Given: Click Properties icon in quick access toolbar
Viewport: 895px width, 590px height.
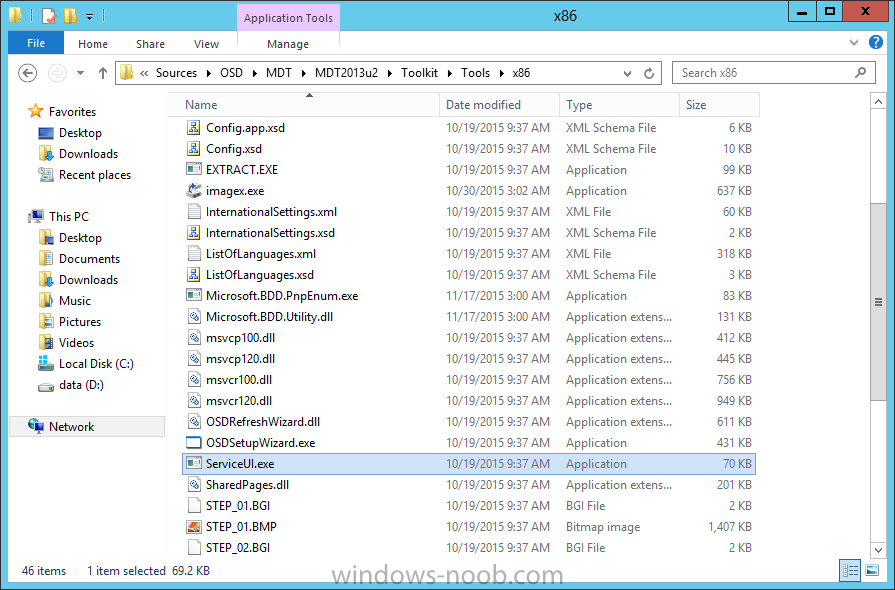Looking at the screenshot, I should [49, 15].
